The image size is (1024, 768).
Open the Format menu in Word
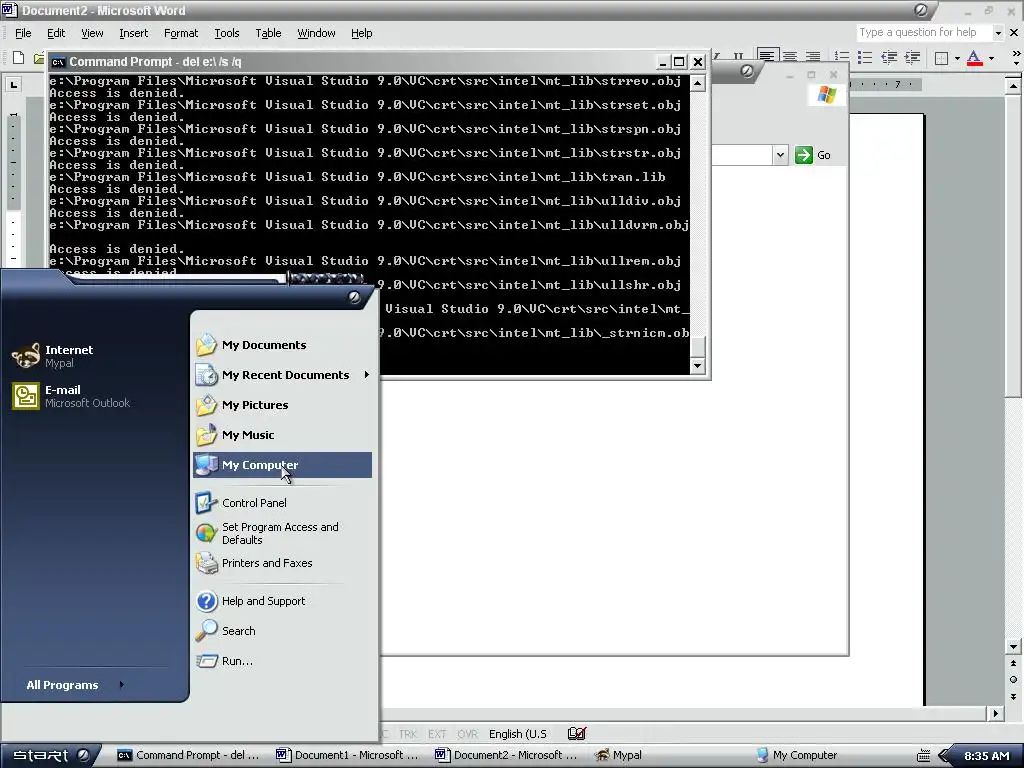pyautogui.click(x=181, y=33)
